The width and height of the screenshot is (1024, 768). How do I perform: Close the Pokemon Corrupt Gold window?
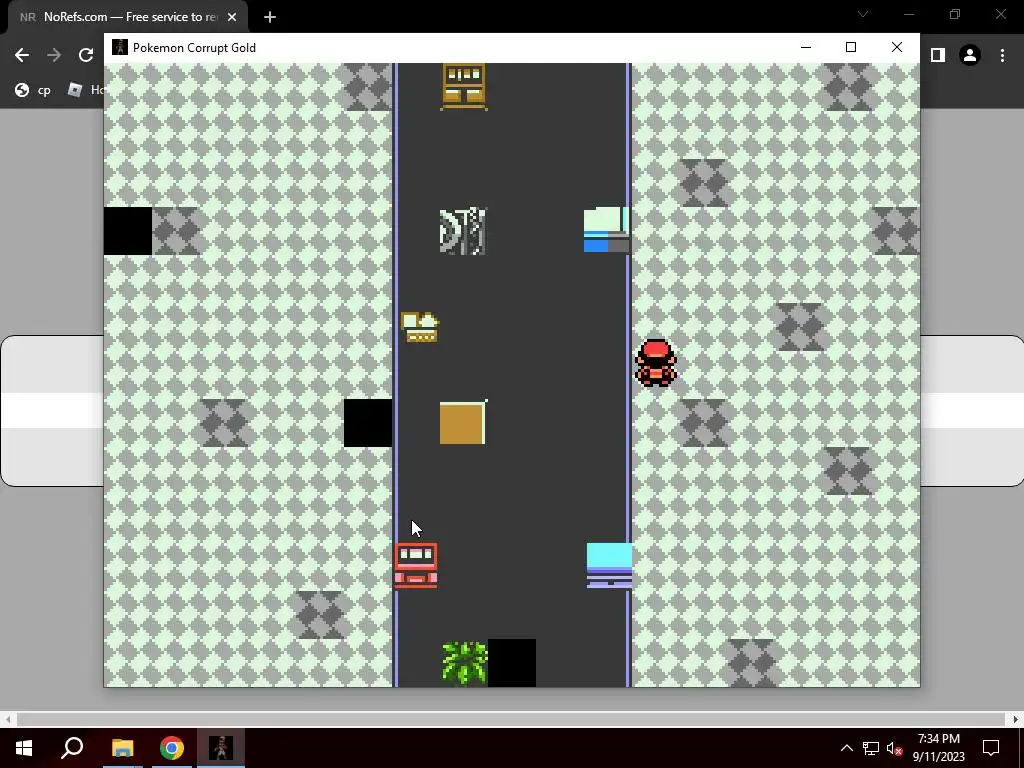tap(897, 47)
